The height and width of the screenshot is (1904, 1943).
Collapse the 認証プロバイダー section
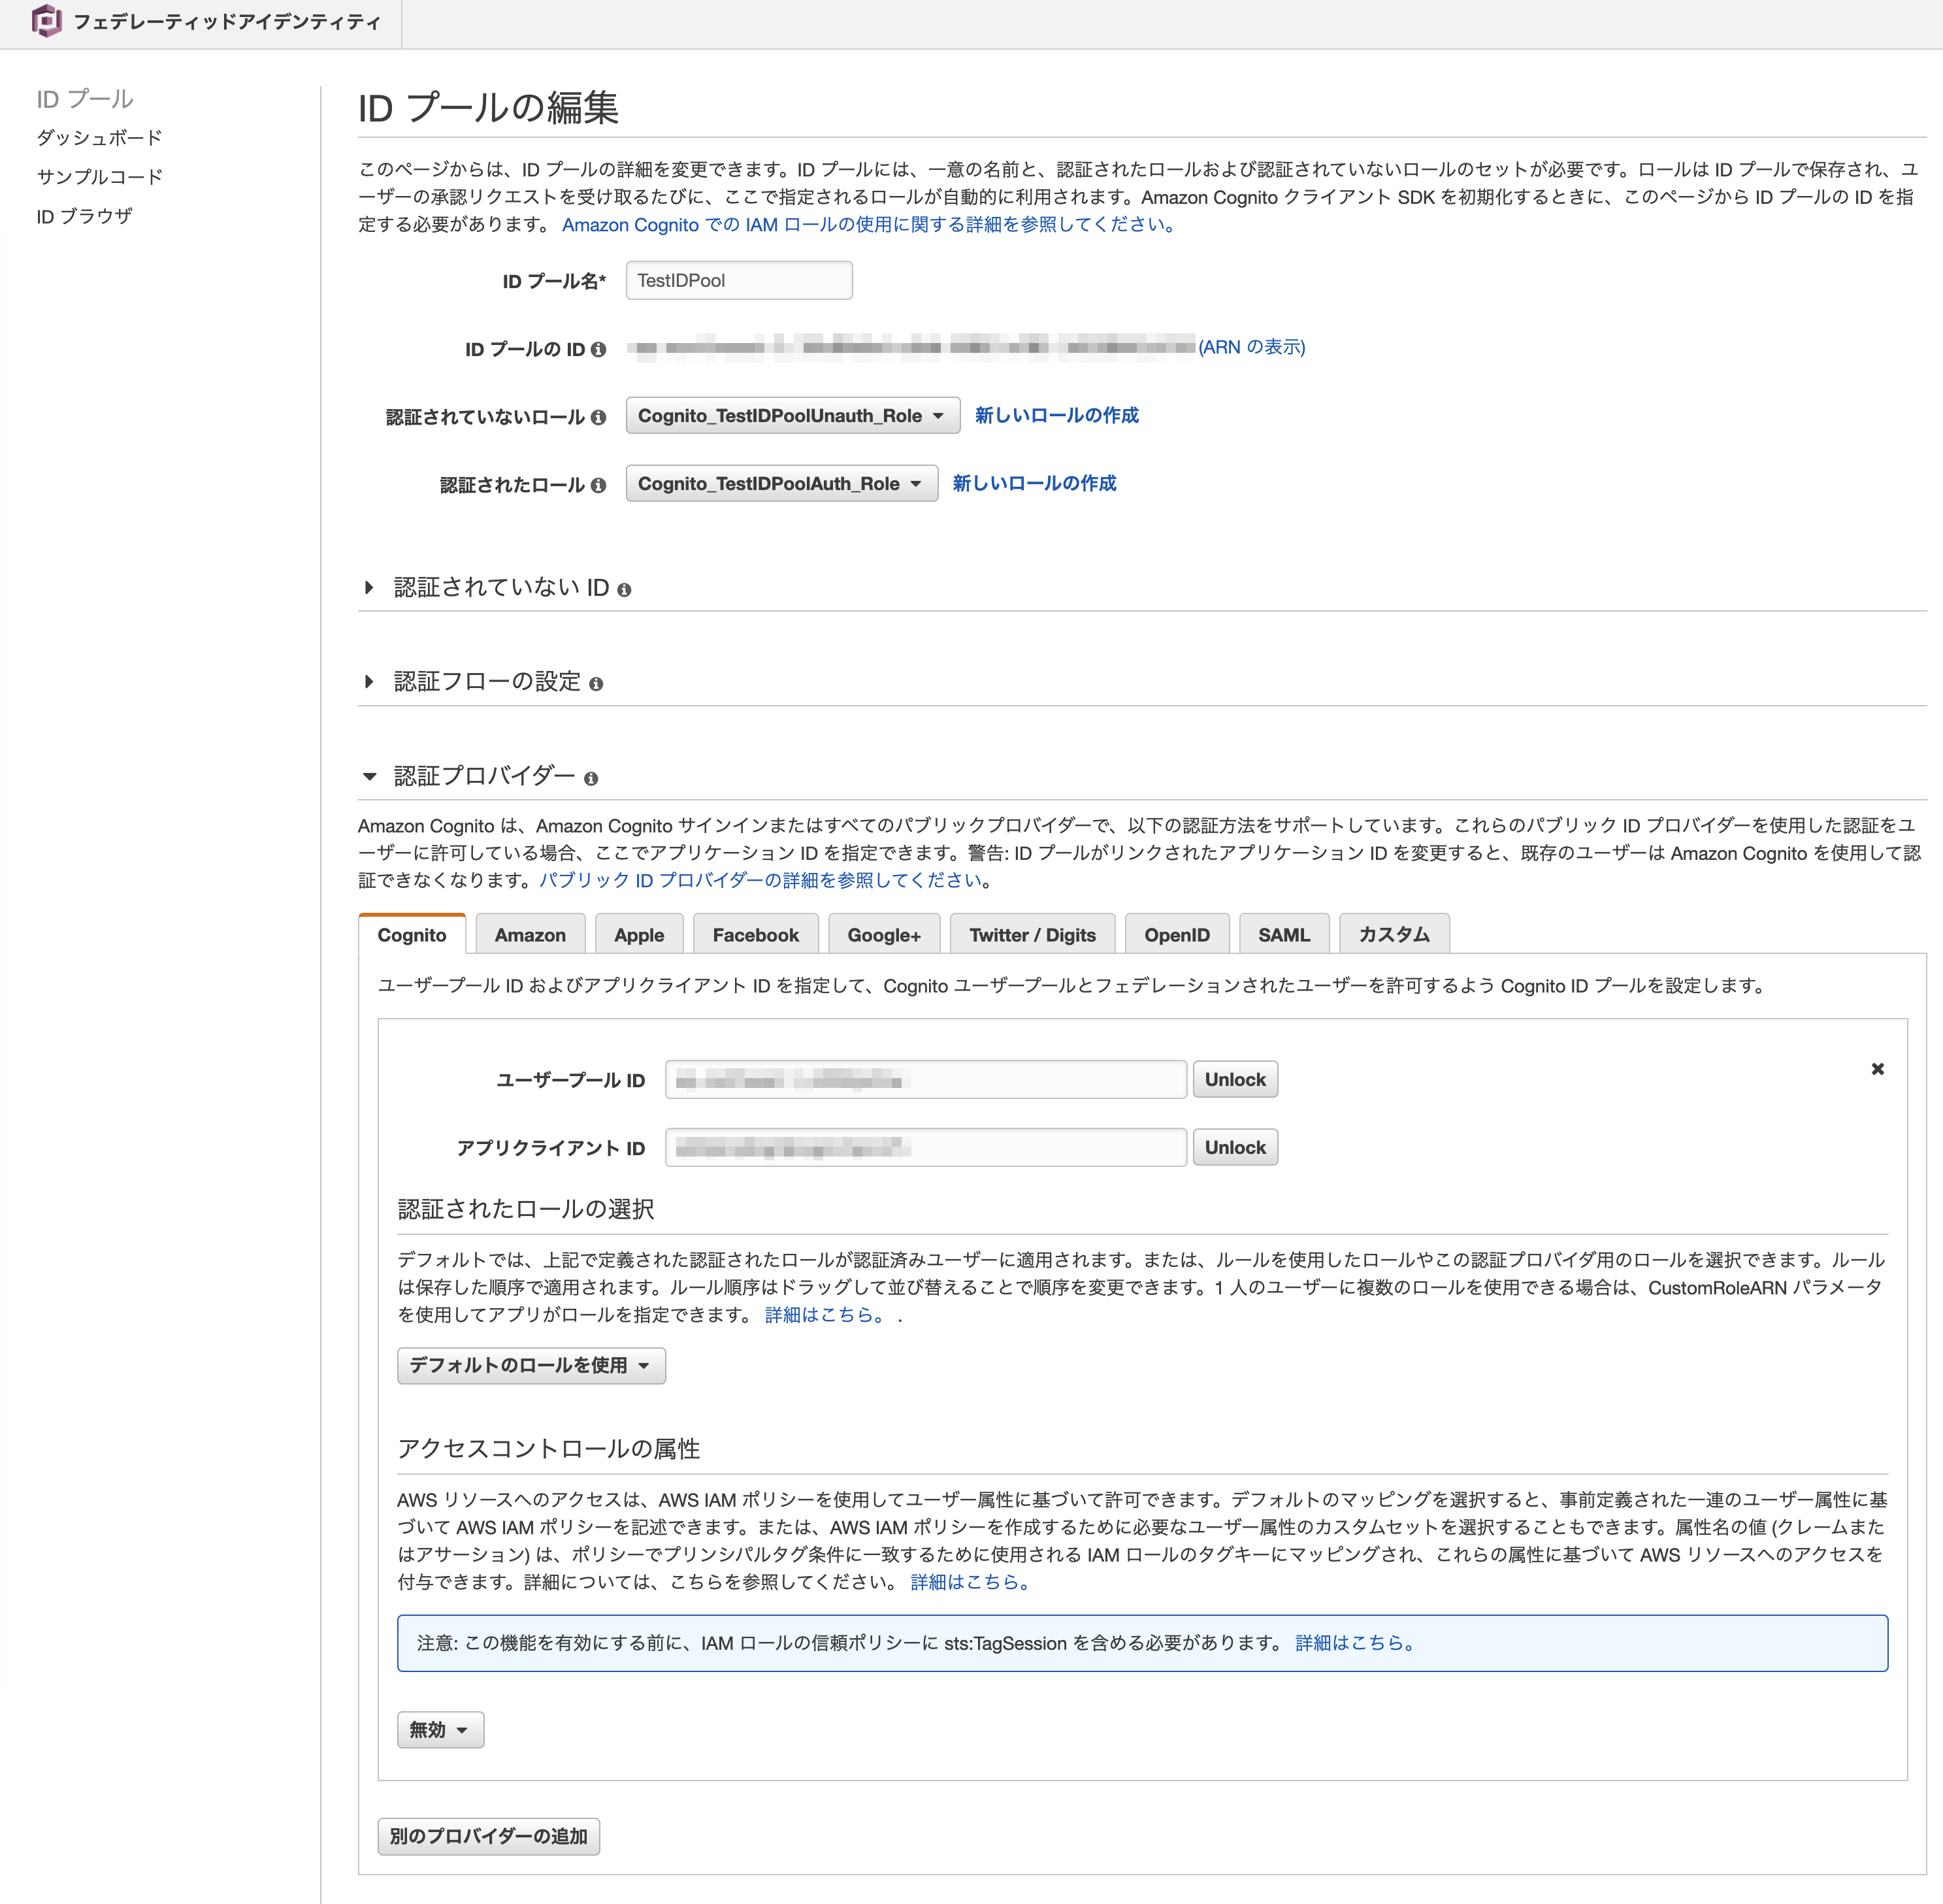pyautogui.click(x=369, y=776)
